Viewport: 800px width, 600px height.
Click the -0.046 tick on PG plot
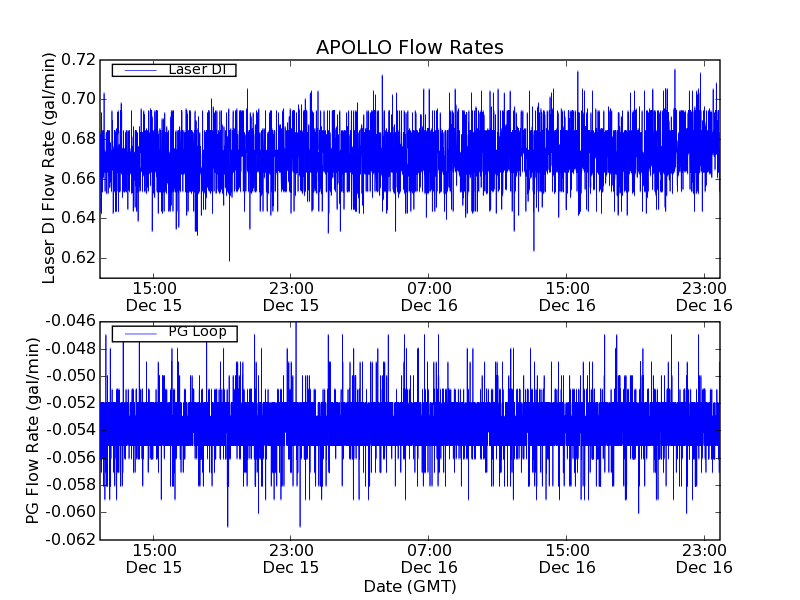(70, 321)
